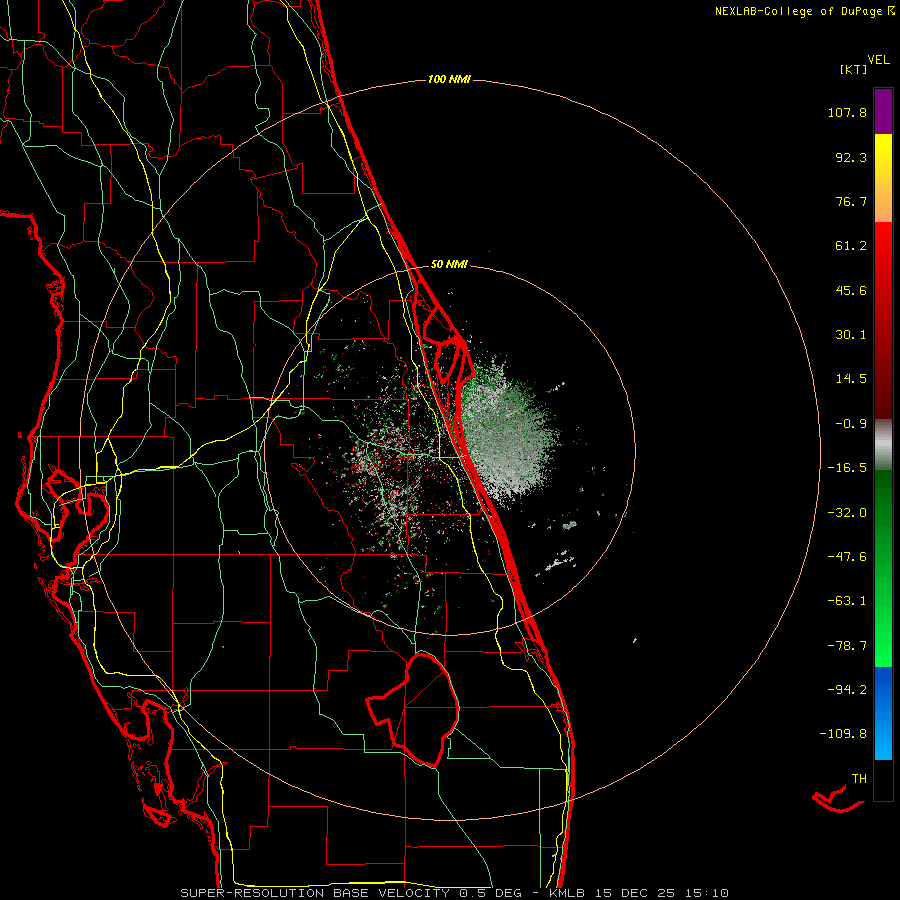
Task: Click the 107.8 velocity scale value
Action: coord(847,112)
